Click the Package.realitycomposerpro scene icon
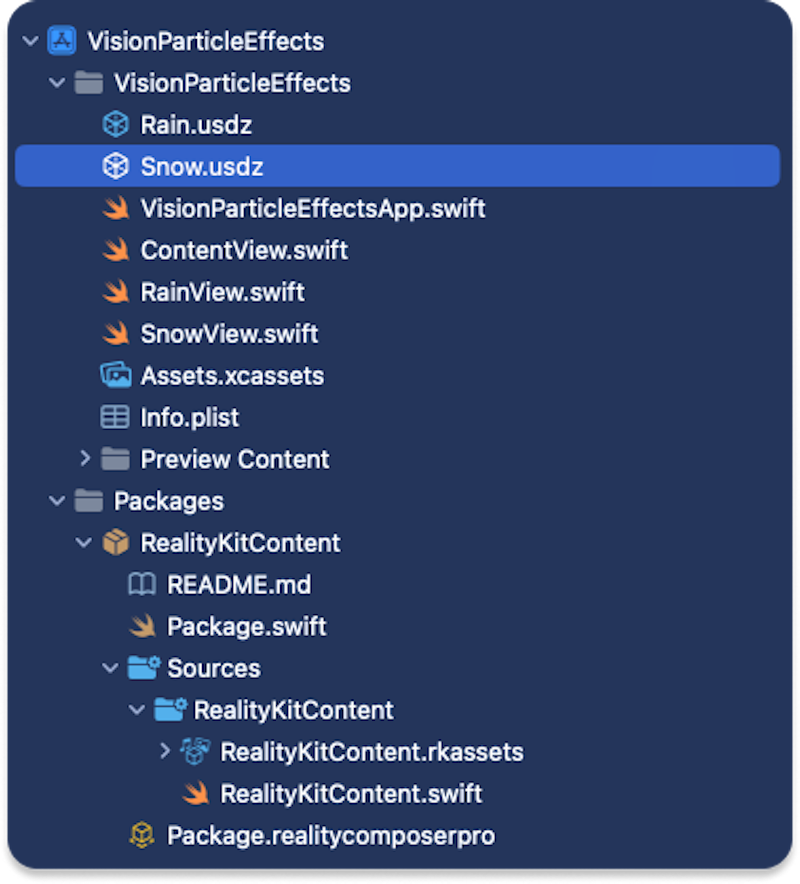This screenshot has height=884, width=800. coord(140,836)
